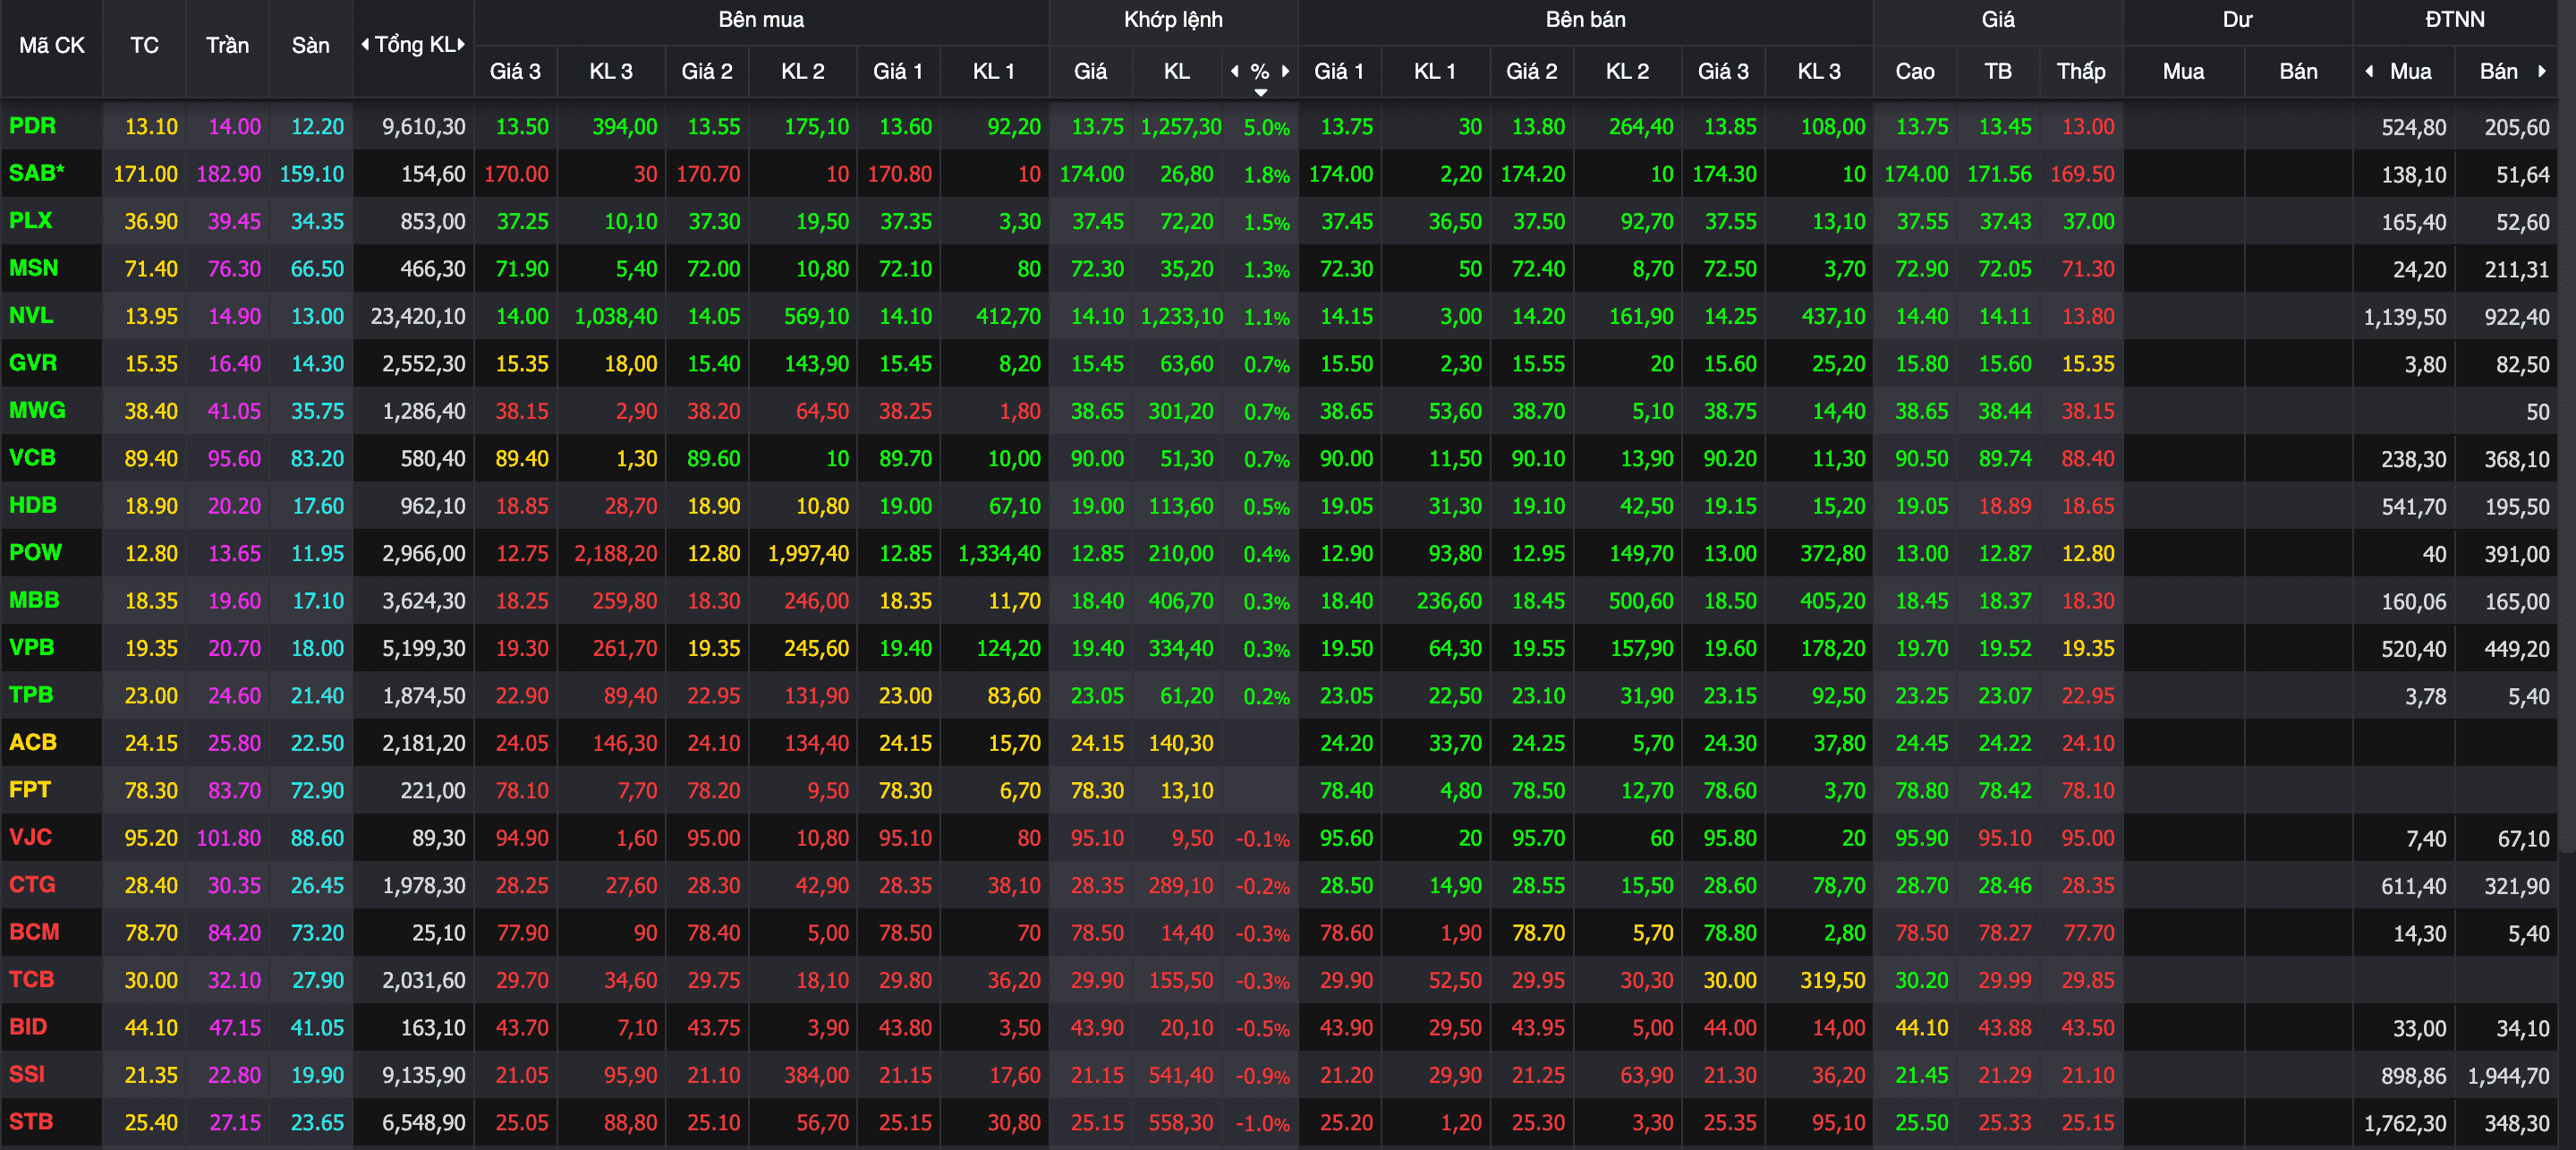Screen dimensions: 2576x1150
Task: Open the TCB stock symbol
Action: point(31,979)
